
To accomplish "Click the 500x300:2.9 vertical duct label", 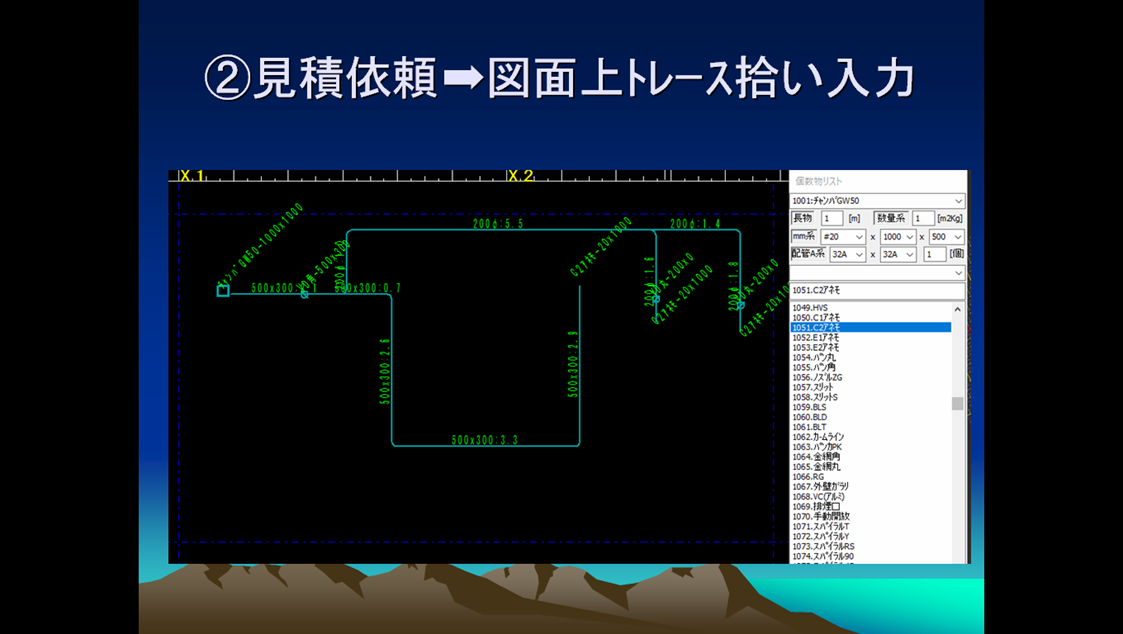I will coord(573,364).
